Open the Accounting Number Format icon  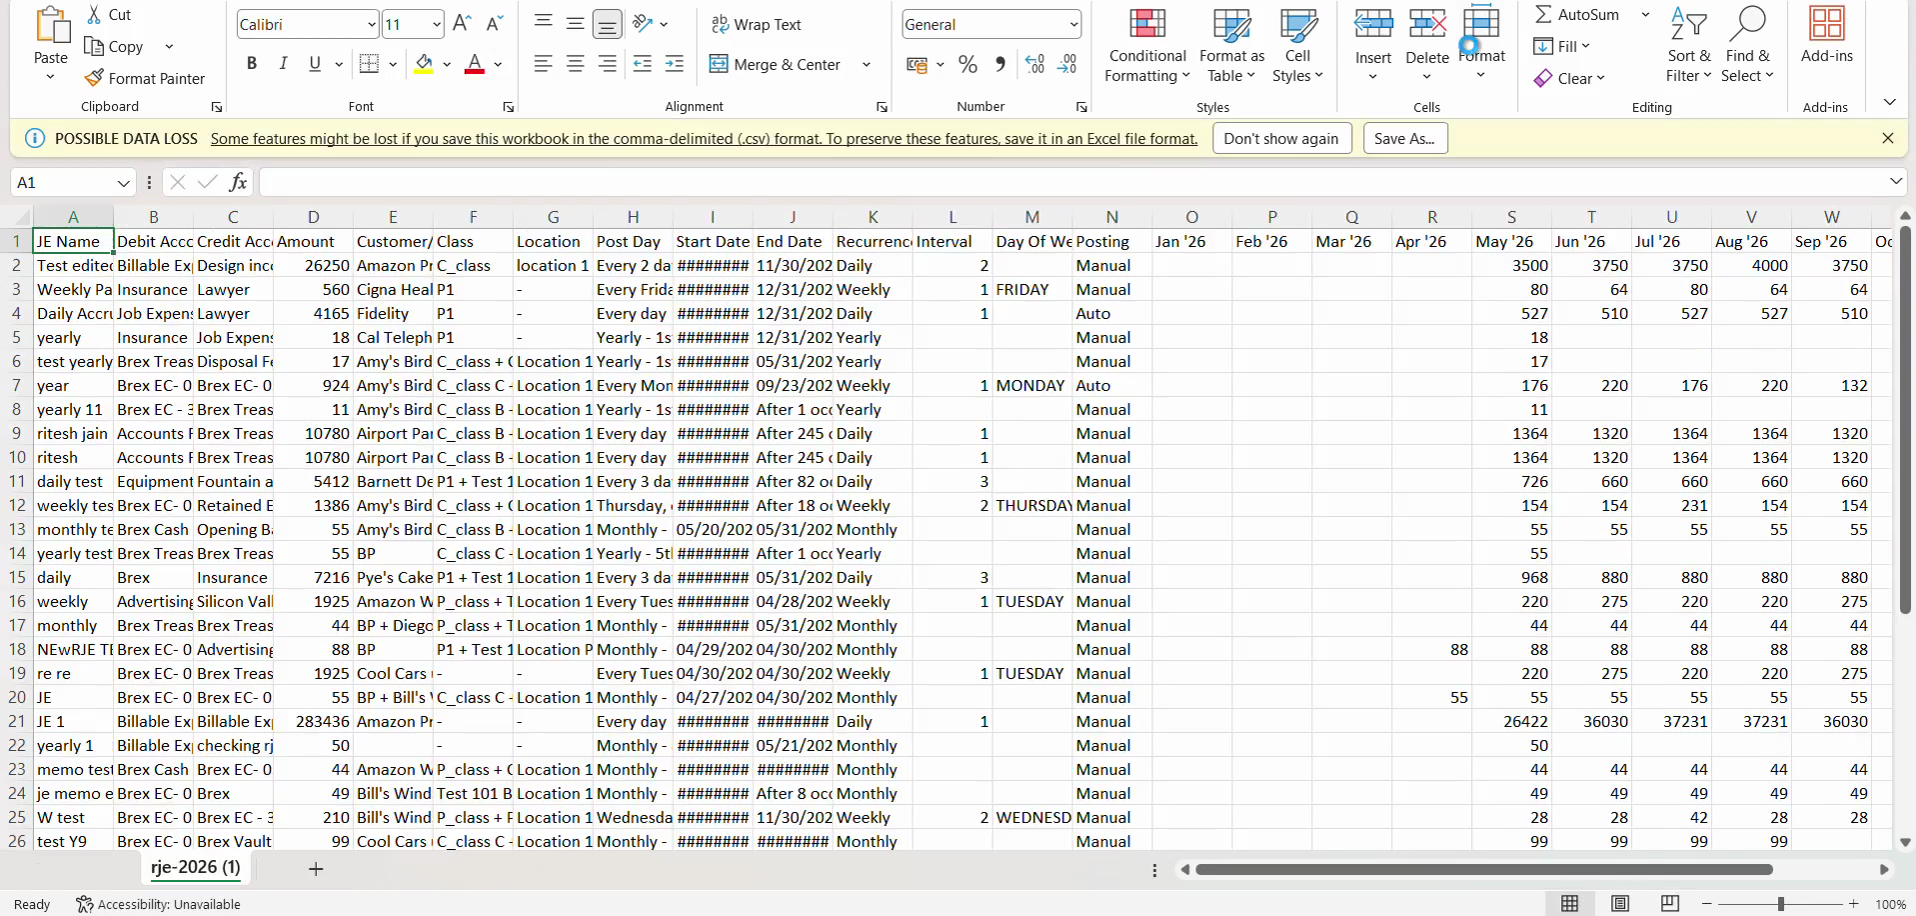pyautogui.click(x=917, y=65)
